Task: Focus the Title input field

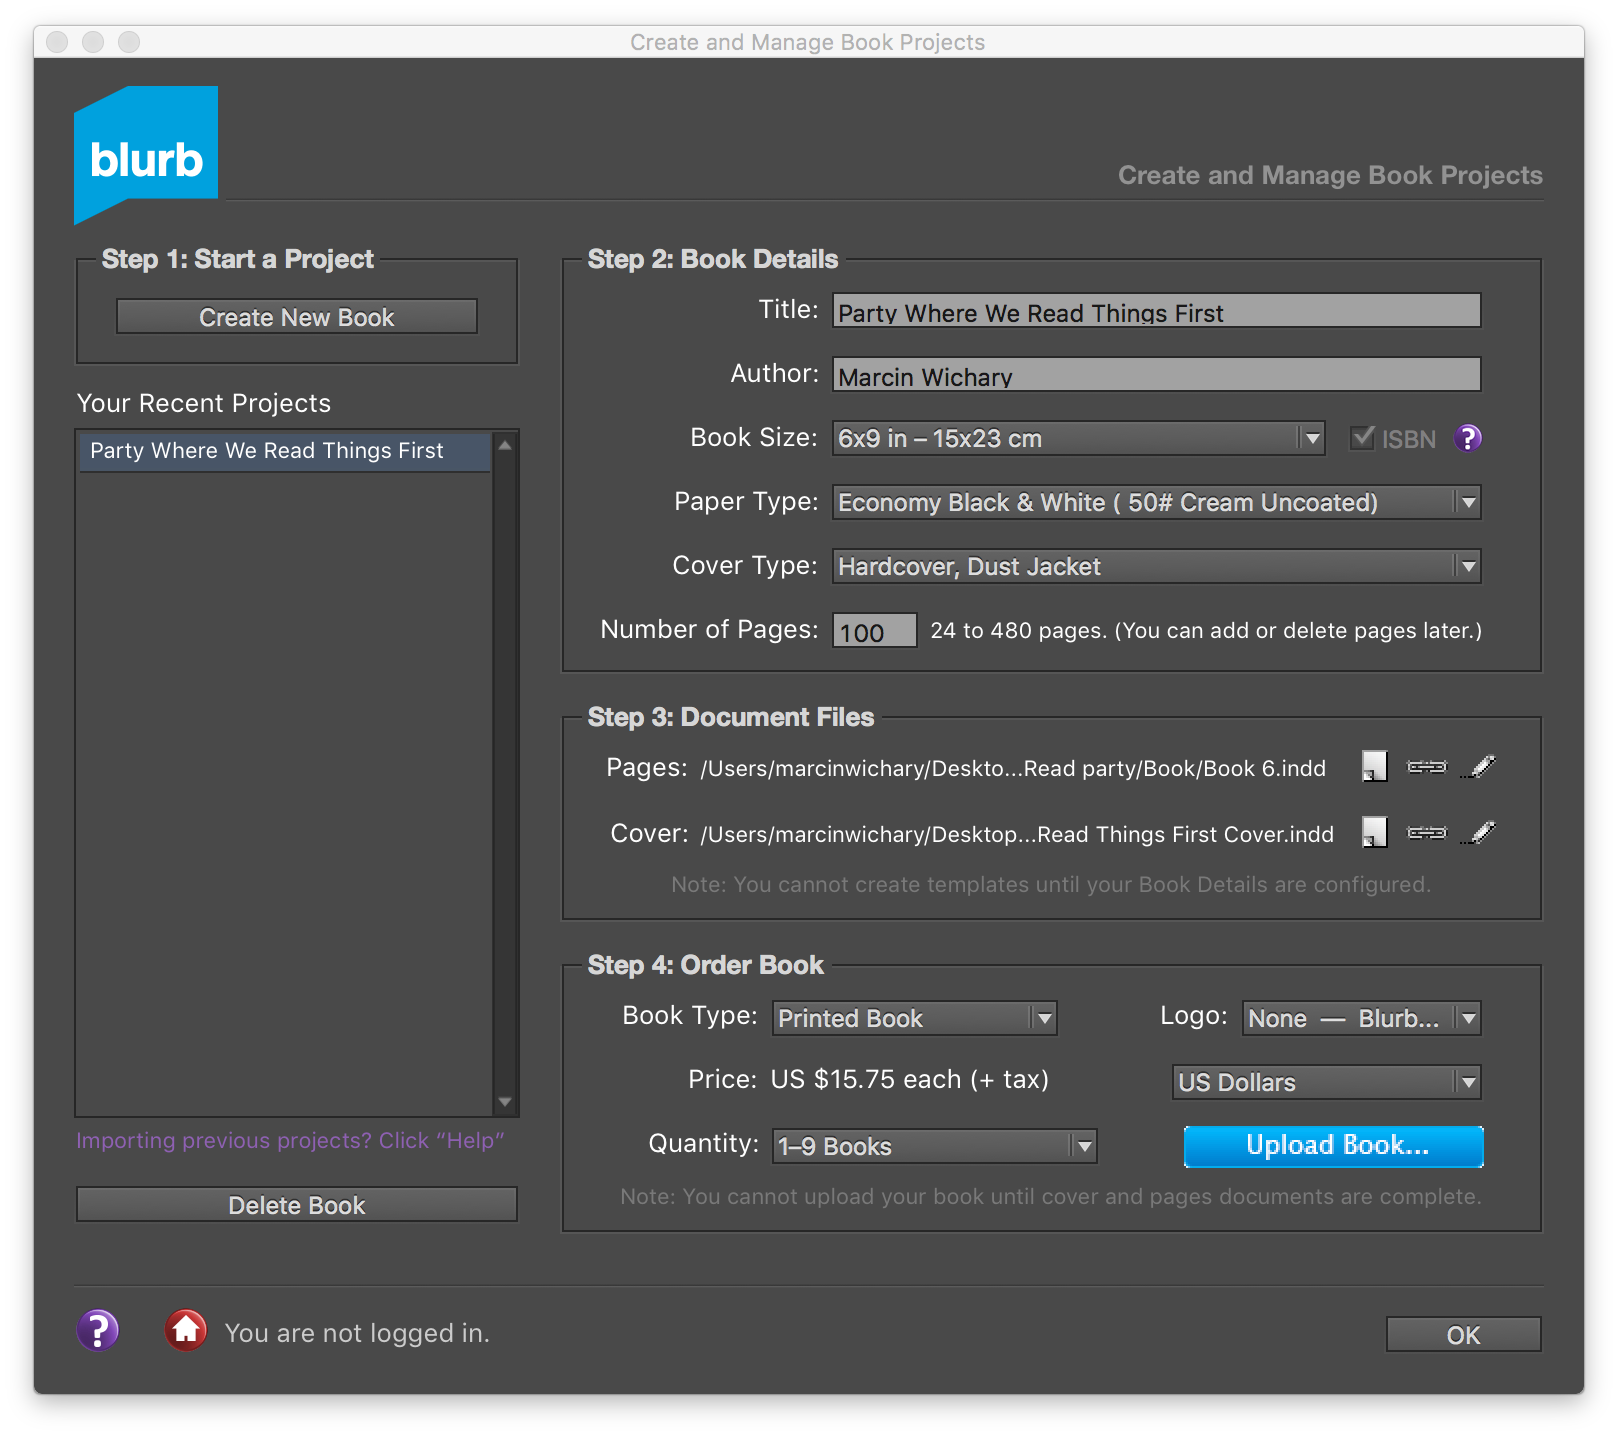Action: tap(1157, 310)
